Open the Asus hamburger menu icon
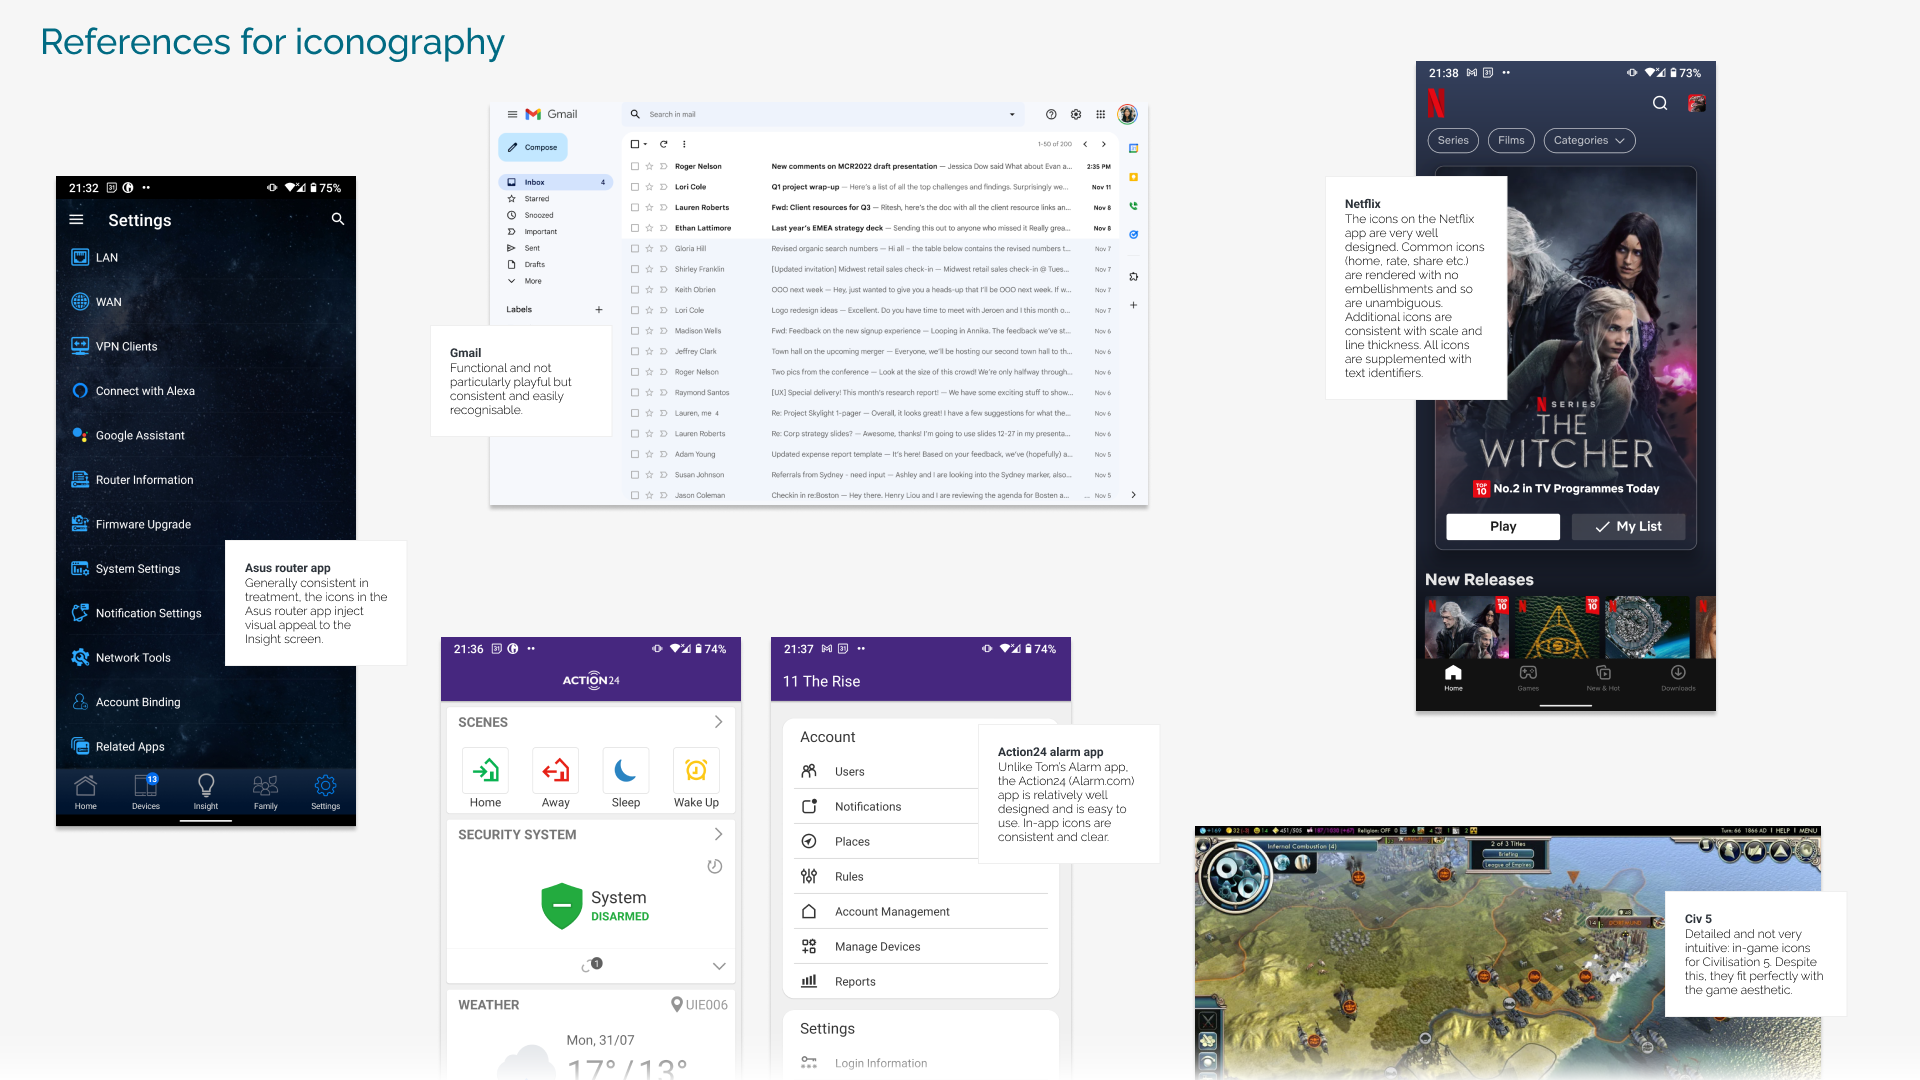1920x1080 pixels. 76,219
